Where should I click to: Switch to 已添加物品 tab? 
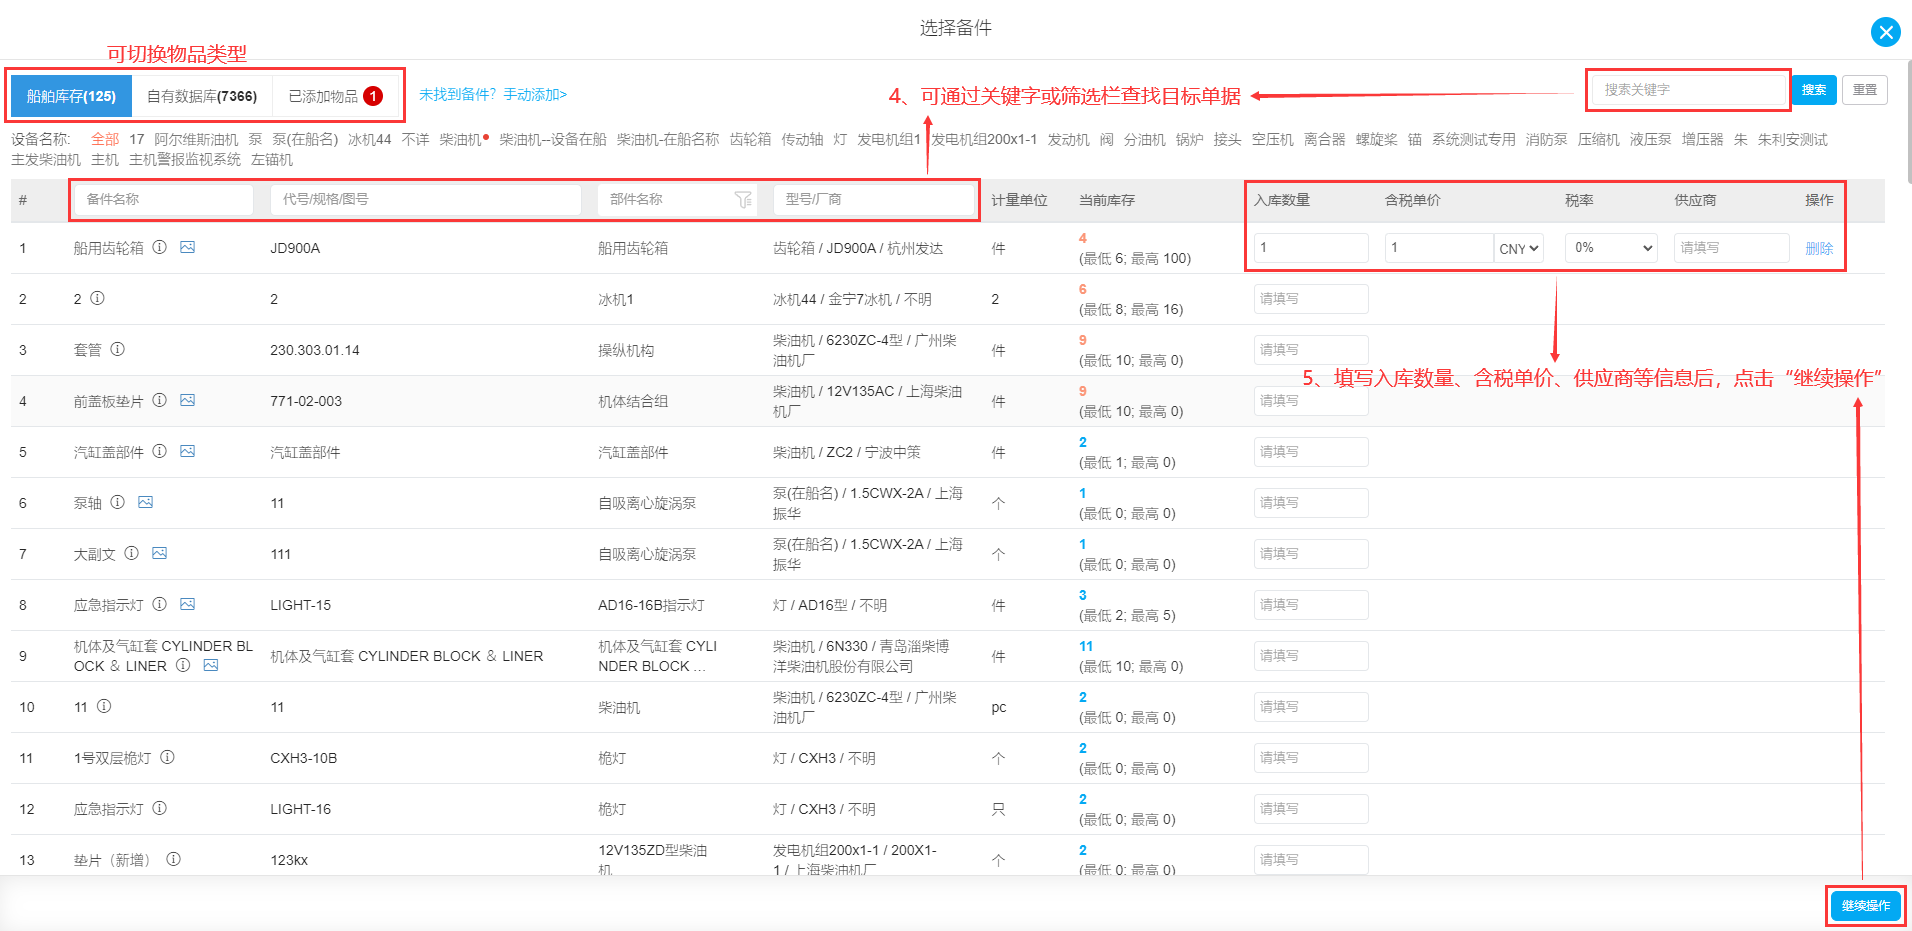[335, 96]
